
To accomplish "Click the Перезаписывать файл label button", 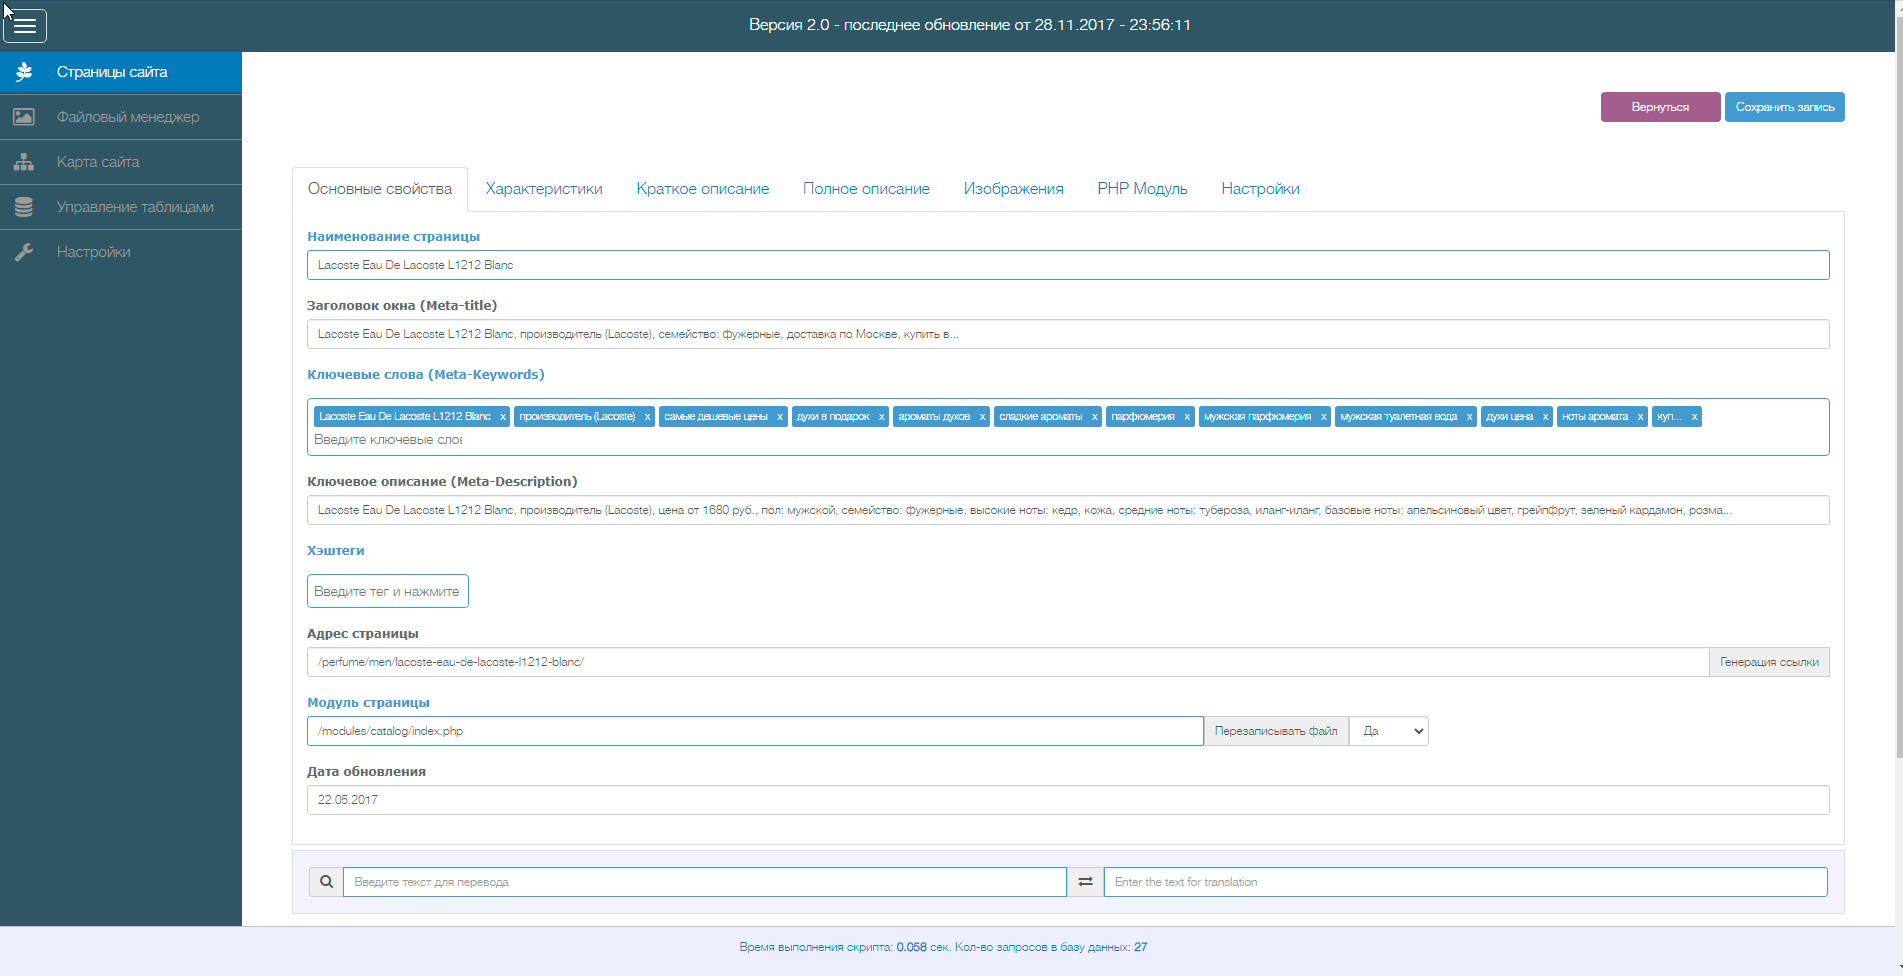I will (x=1276, y=731).
